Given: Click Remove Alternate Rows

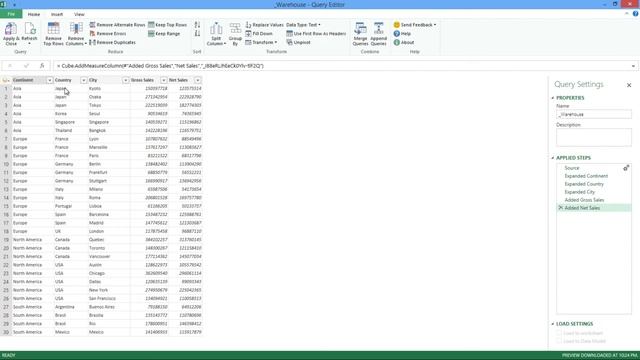Looking at the screenshot, I should 117,25.
